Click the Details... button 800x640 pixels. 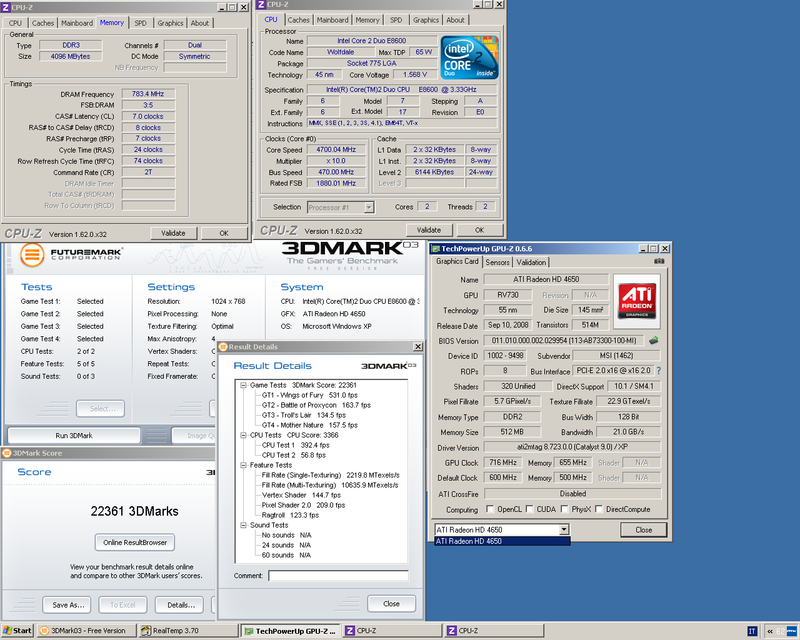(179, 605)
